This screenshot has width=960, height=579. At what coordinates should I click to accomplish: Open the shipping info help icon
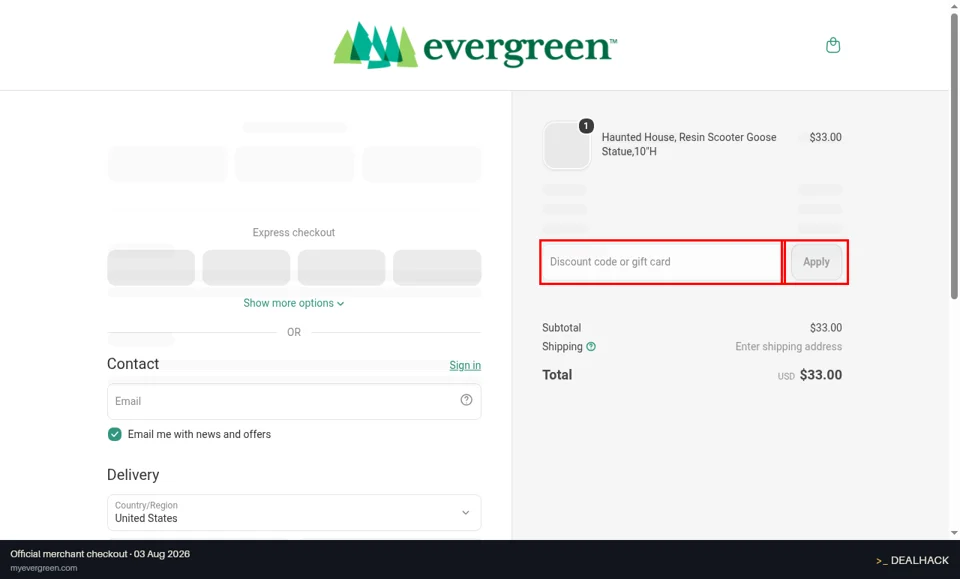pyautogui.click(x=591, y=346)
